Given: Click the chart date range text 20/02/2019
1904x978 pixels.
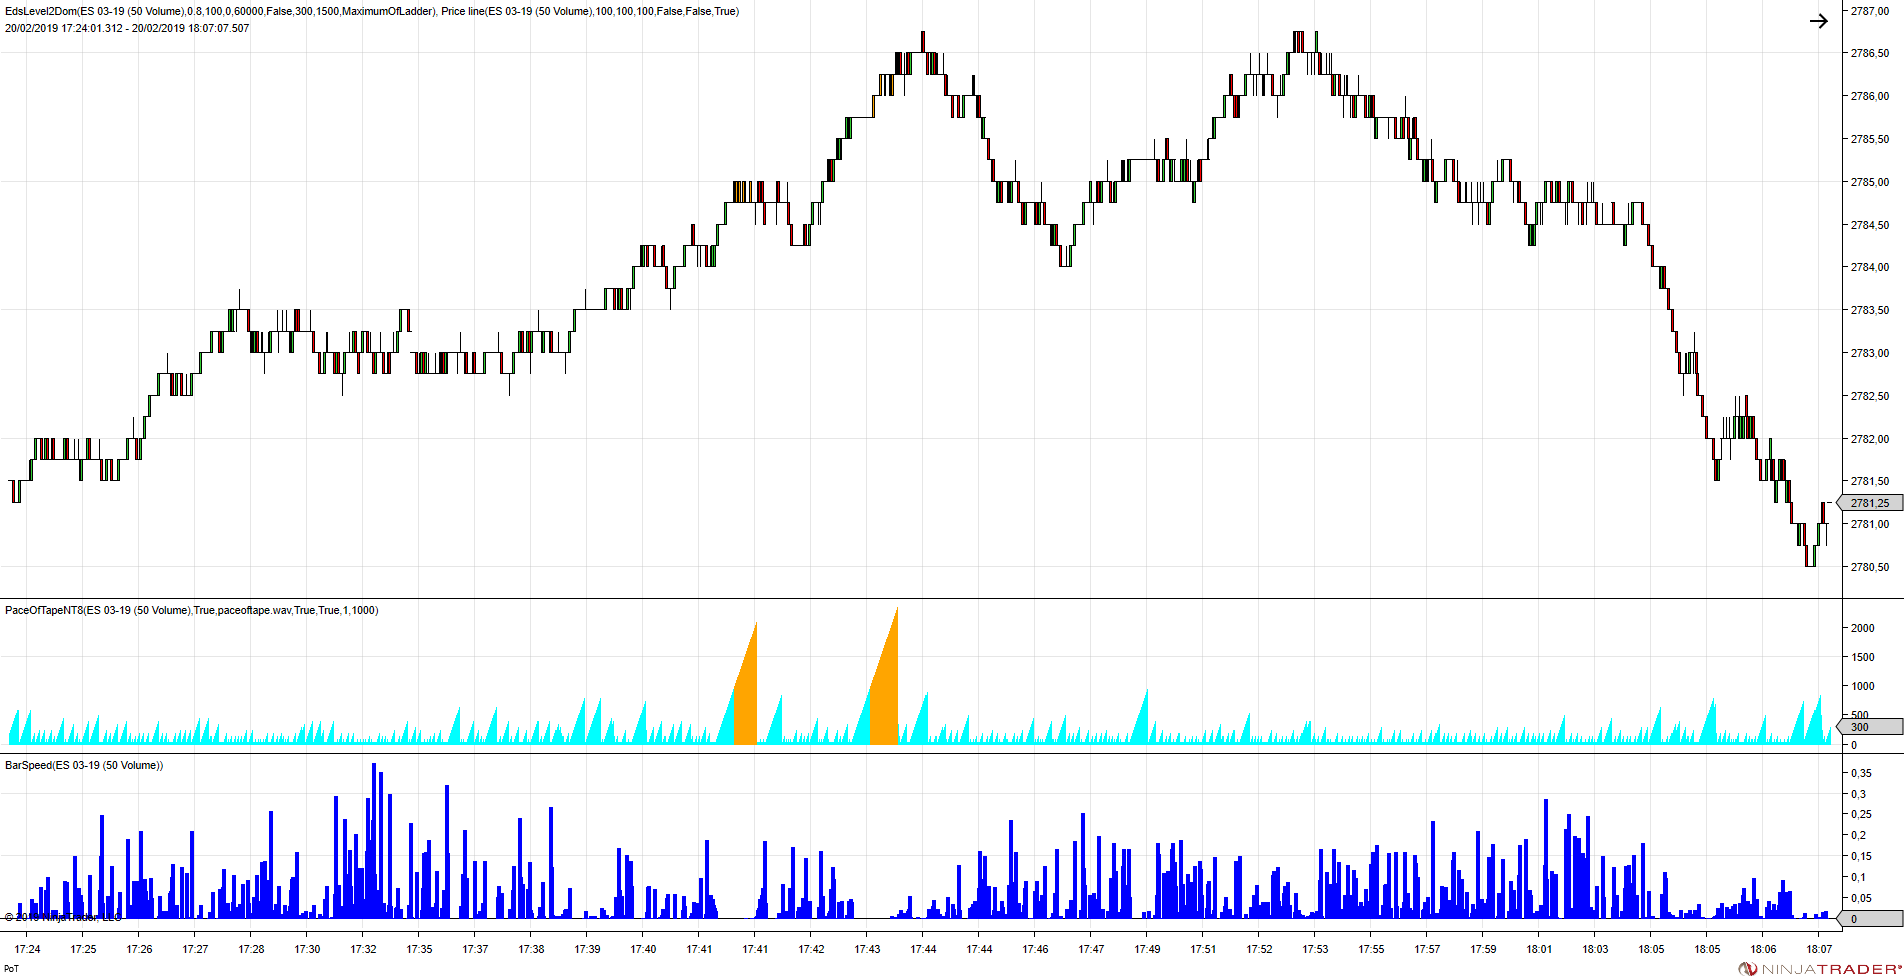Looking at the screenshot, I should point(127,28).
